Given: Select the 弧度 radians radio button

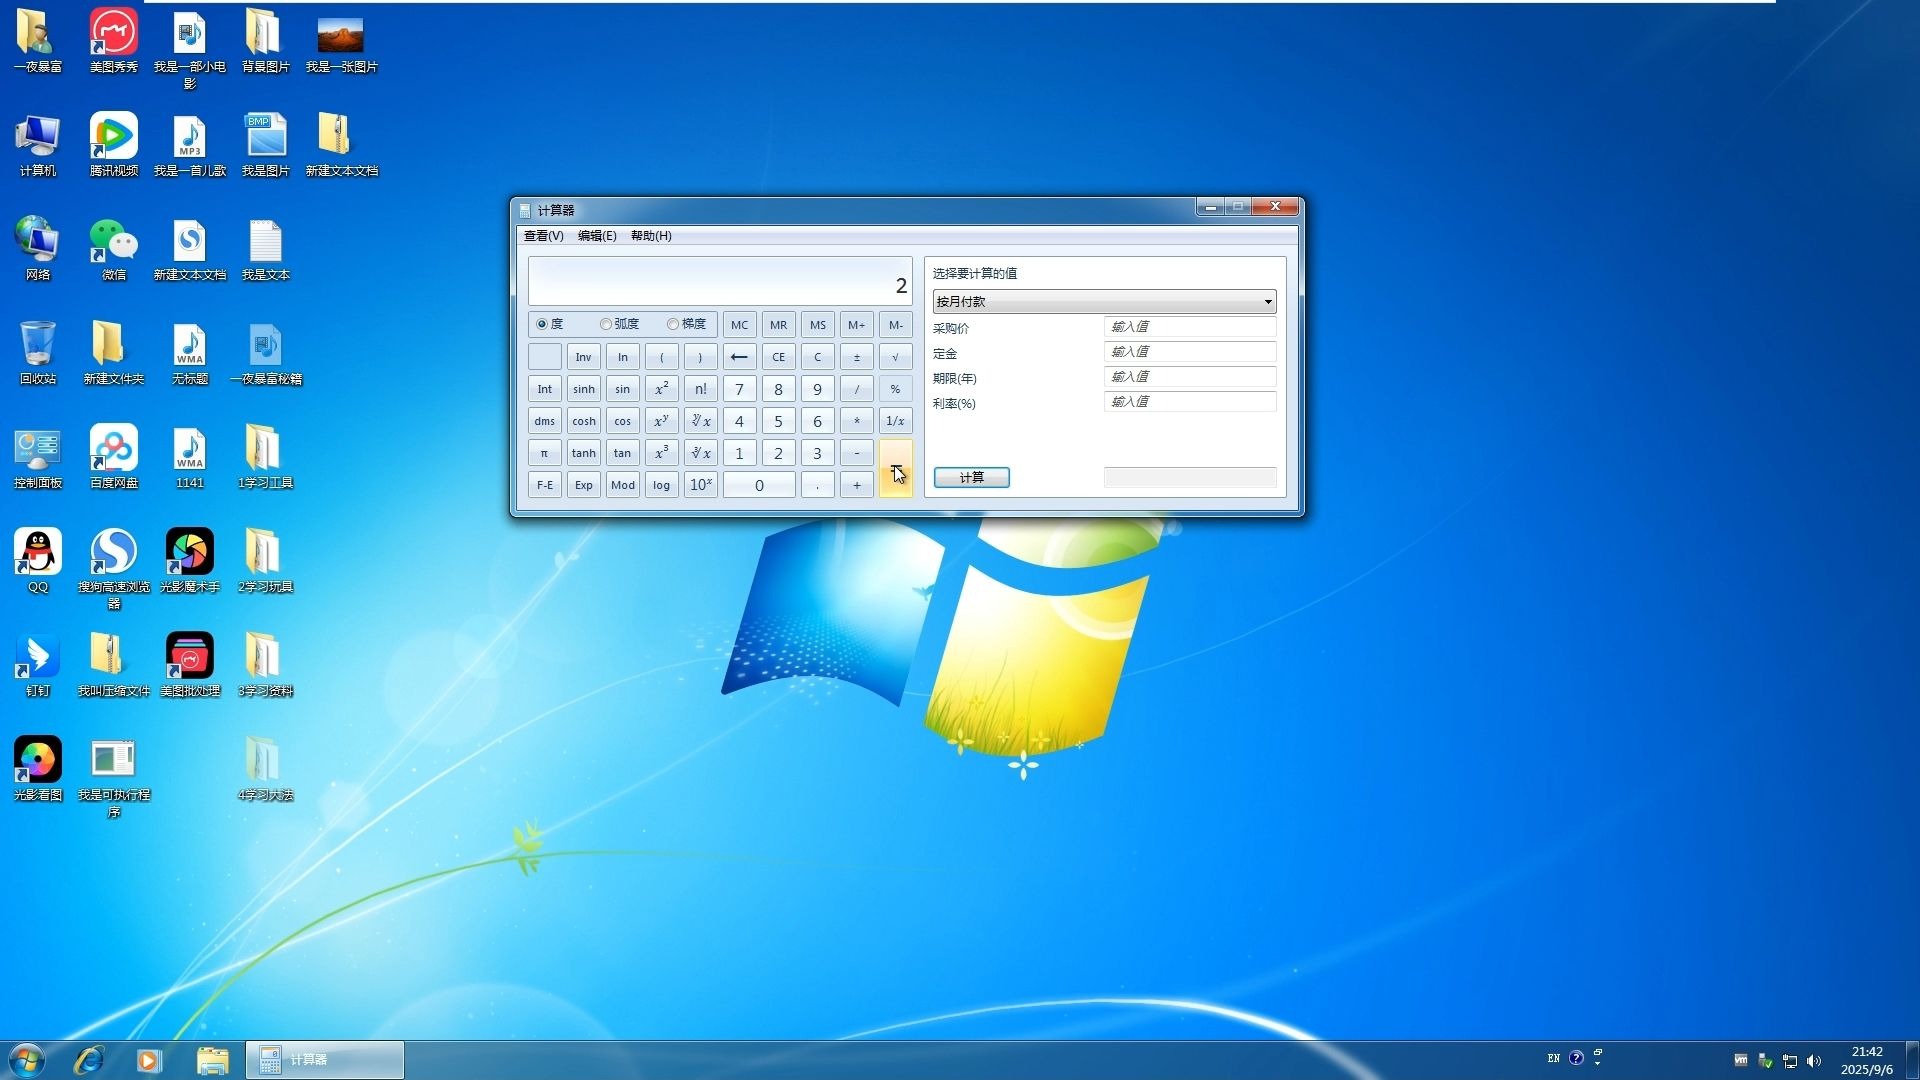Looking at the screenshot, I should [x=605, y=324].
